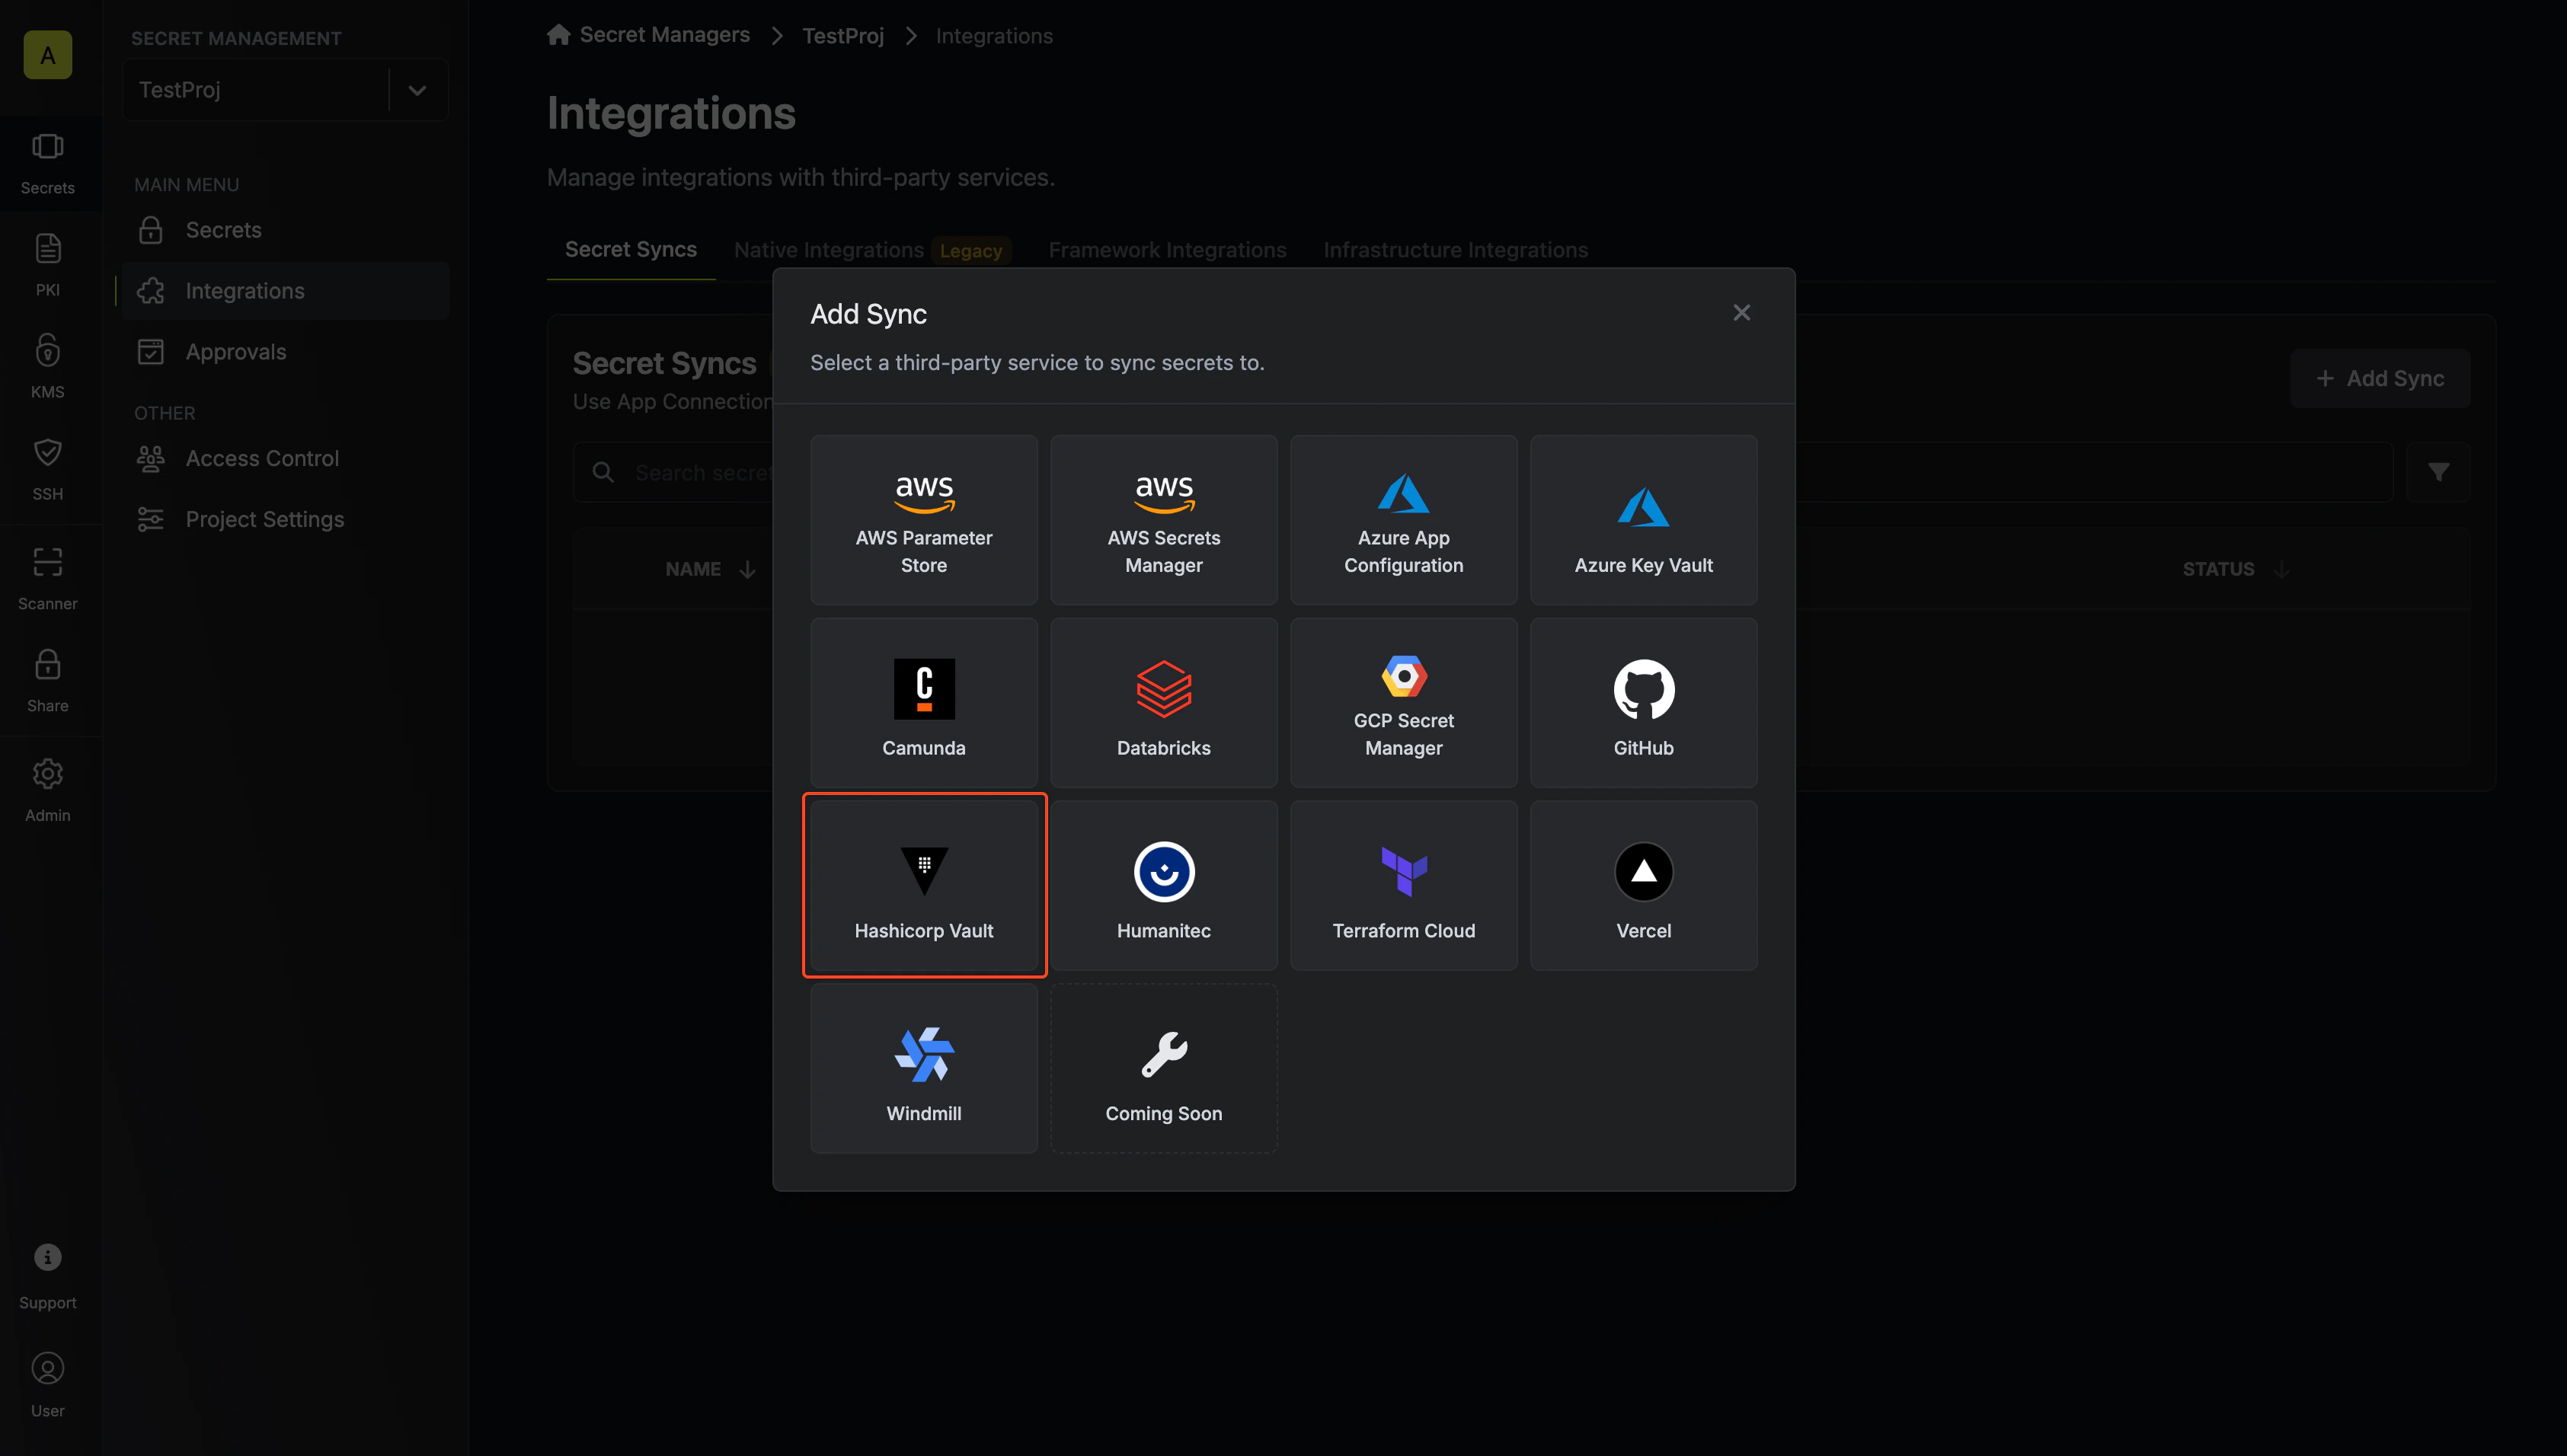Image resolution: width=2567 pixels, height=1456 pixels.
Task: Switch to Framework Integrations tab
Action: 1167,250
